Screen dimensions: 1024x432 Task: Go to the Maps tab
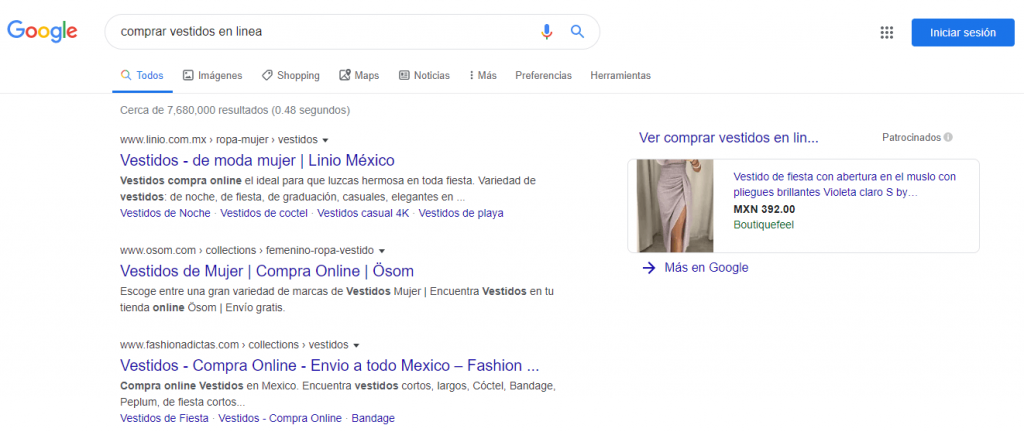359,76
